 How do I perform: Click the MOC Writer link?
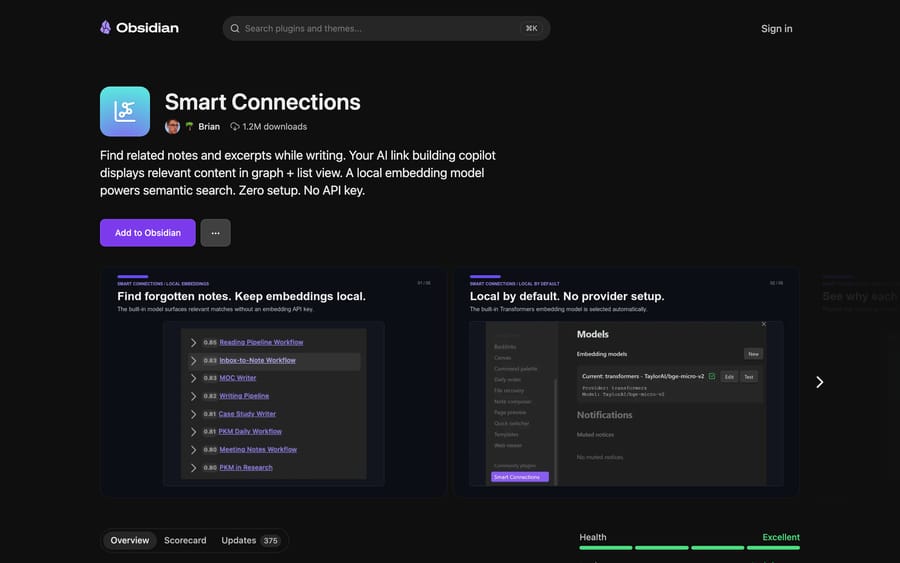click(x=238, y=378)
